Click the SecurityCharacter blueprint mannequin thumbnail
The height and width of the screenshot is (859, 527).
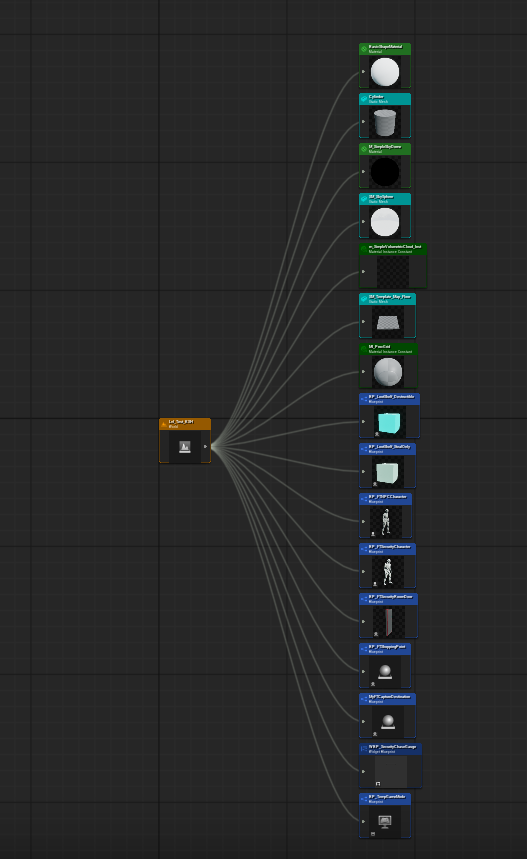[x=388, y=572]
